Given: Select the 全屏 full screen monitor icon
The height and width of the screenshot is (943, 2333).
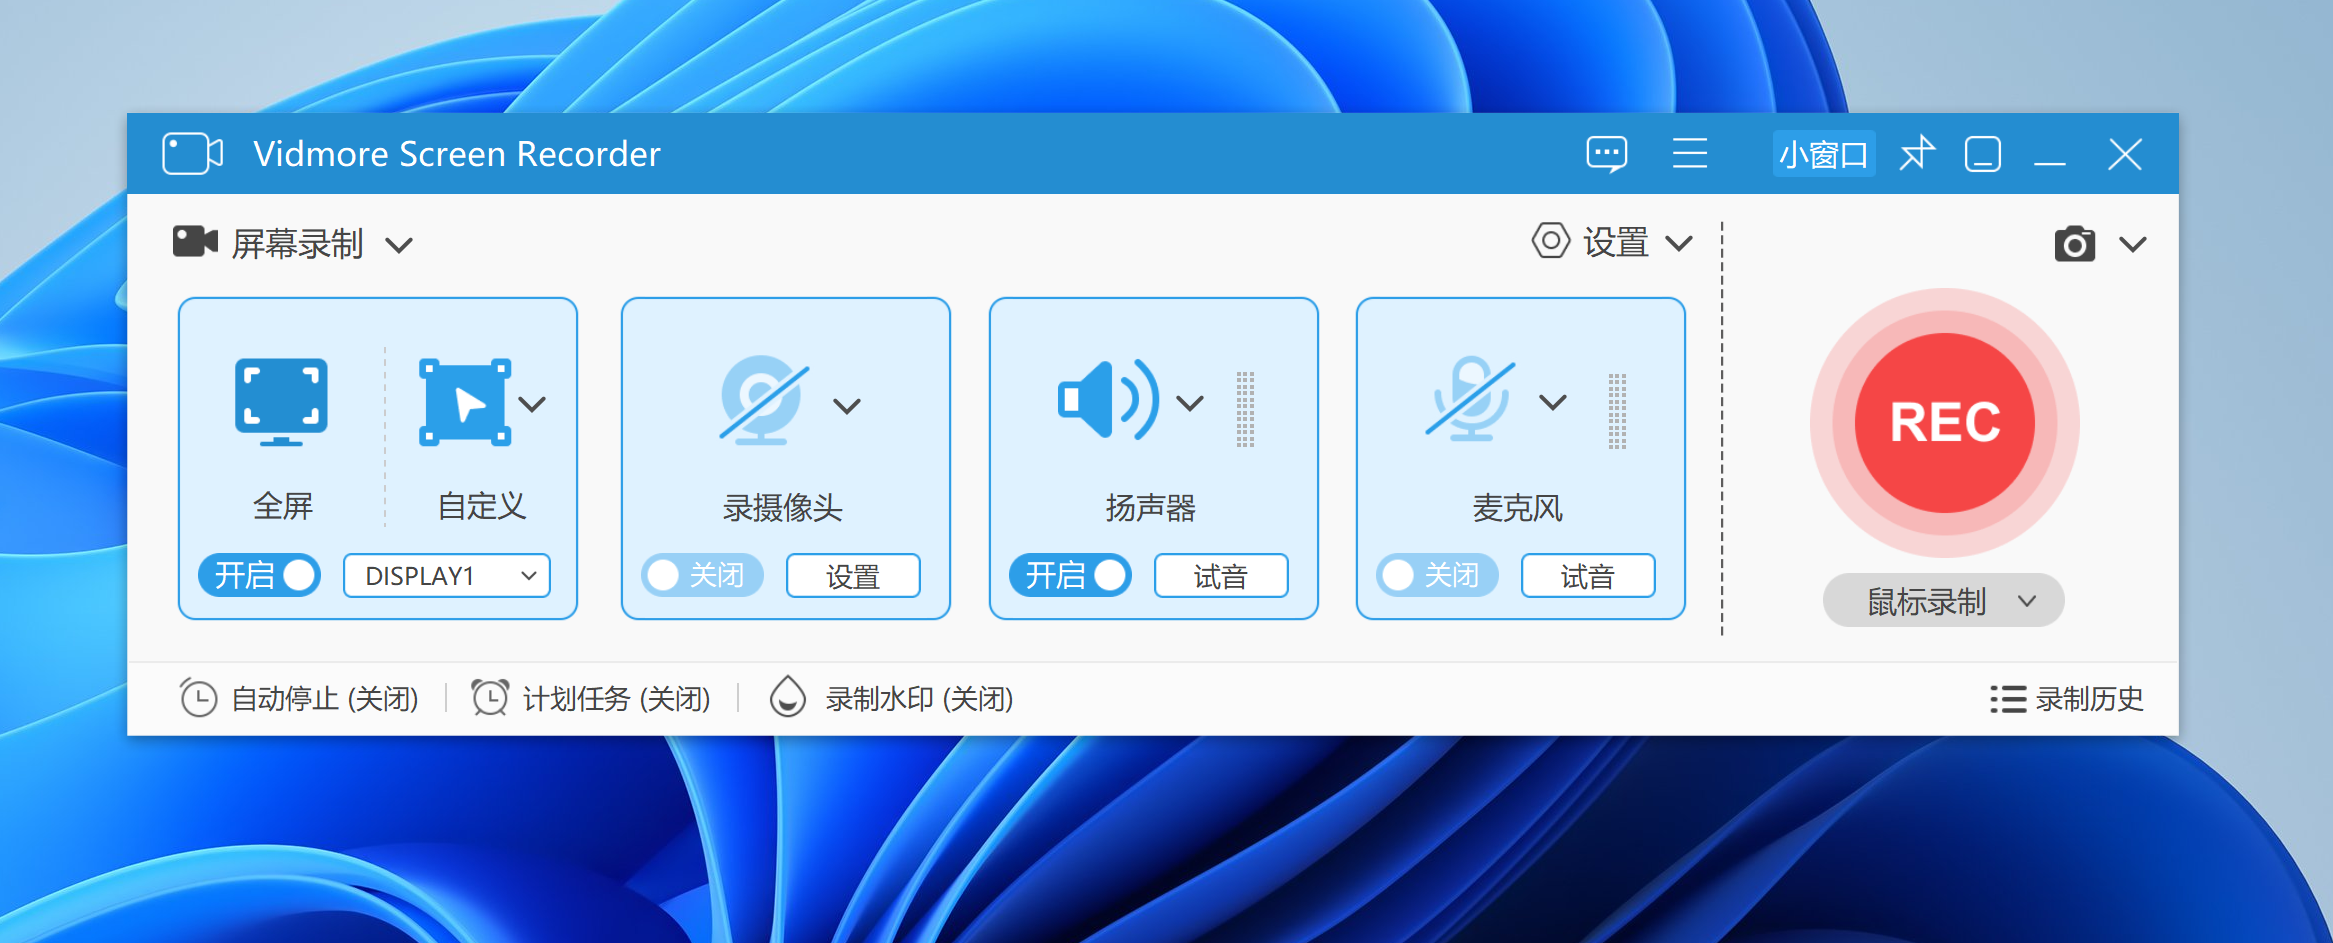Looking at the screenshot, I should (x=281, y=401).
